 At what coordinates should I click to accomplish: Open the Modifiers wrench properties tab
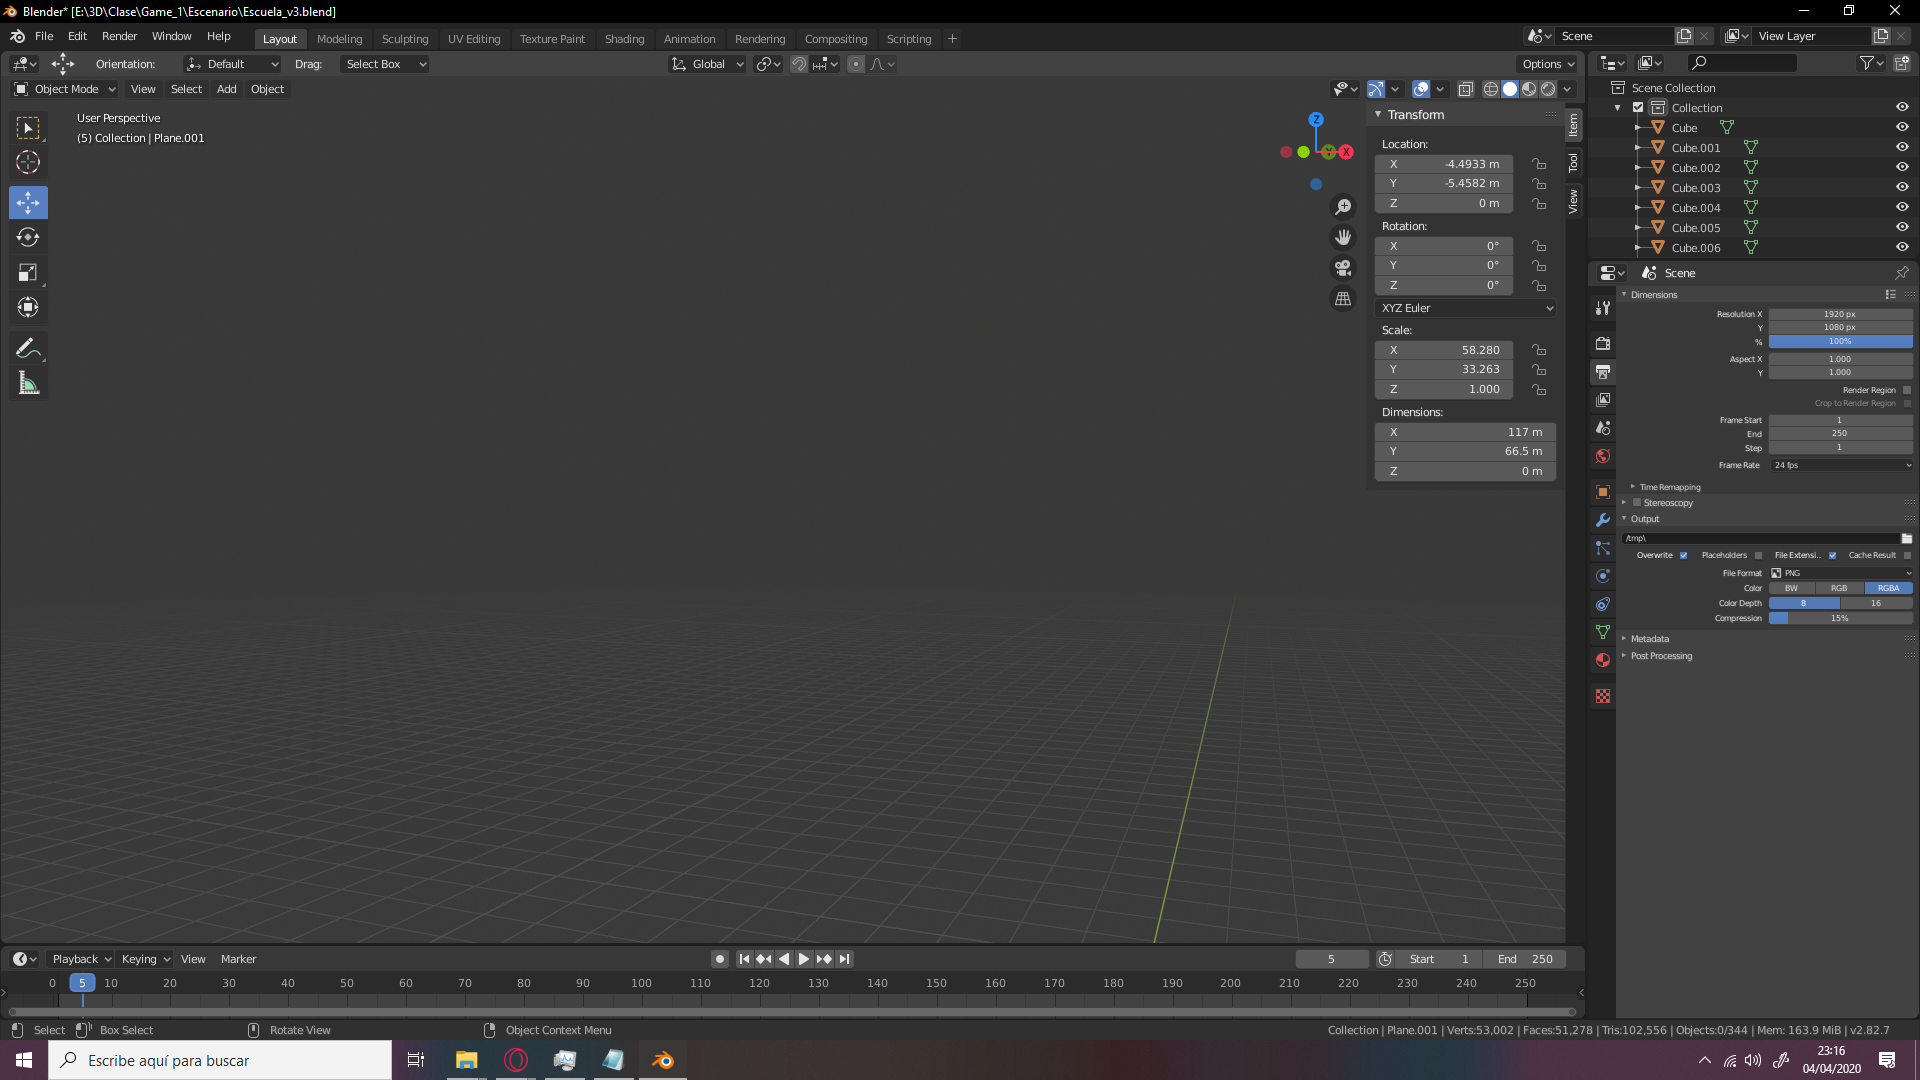(1603, 520)
